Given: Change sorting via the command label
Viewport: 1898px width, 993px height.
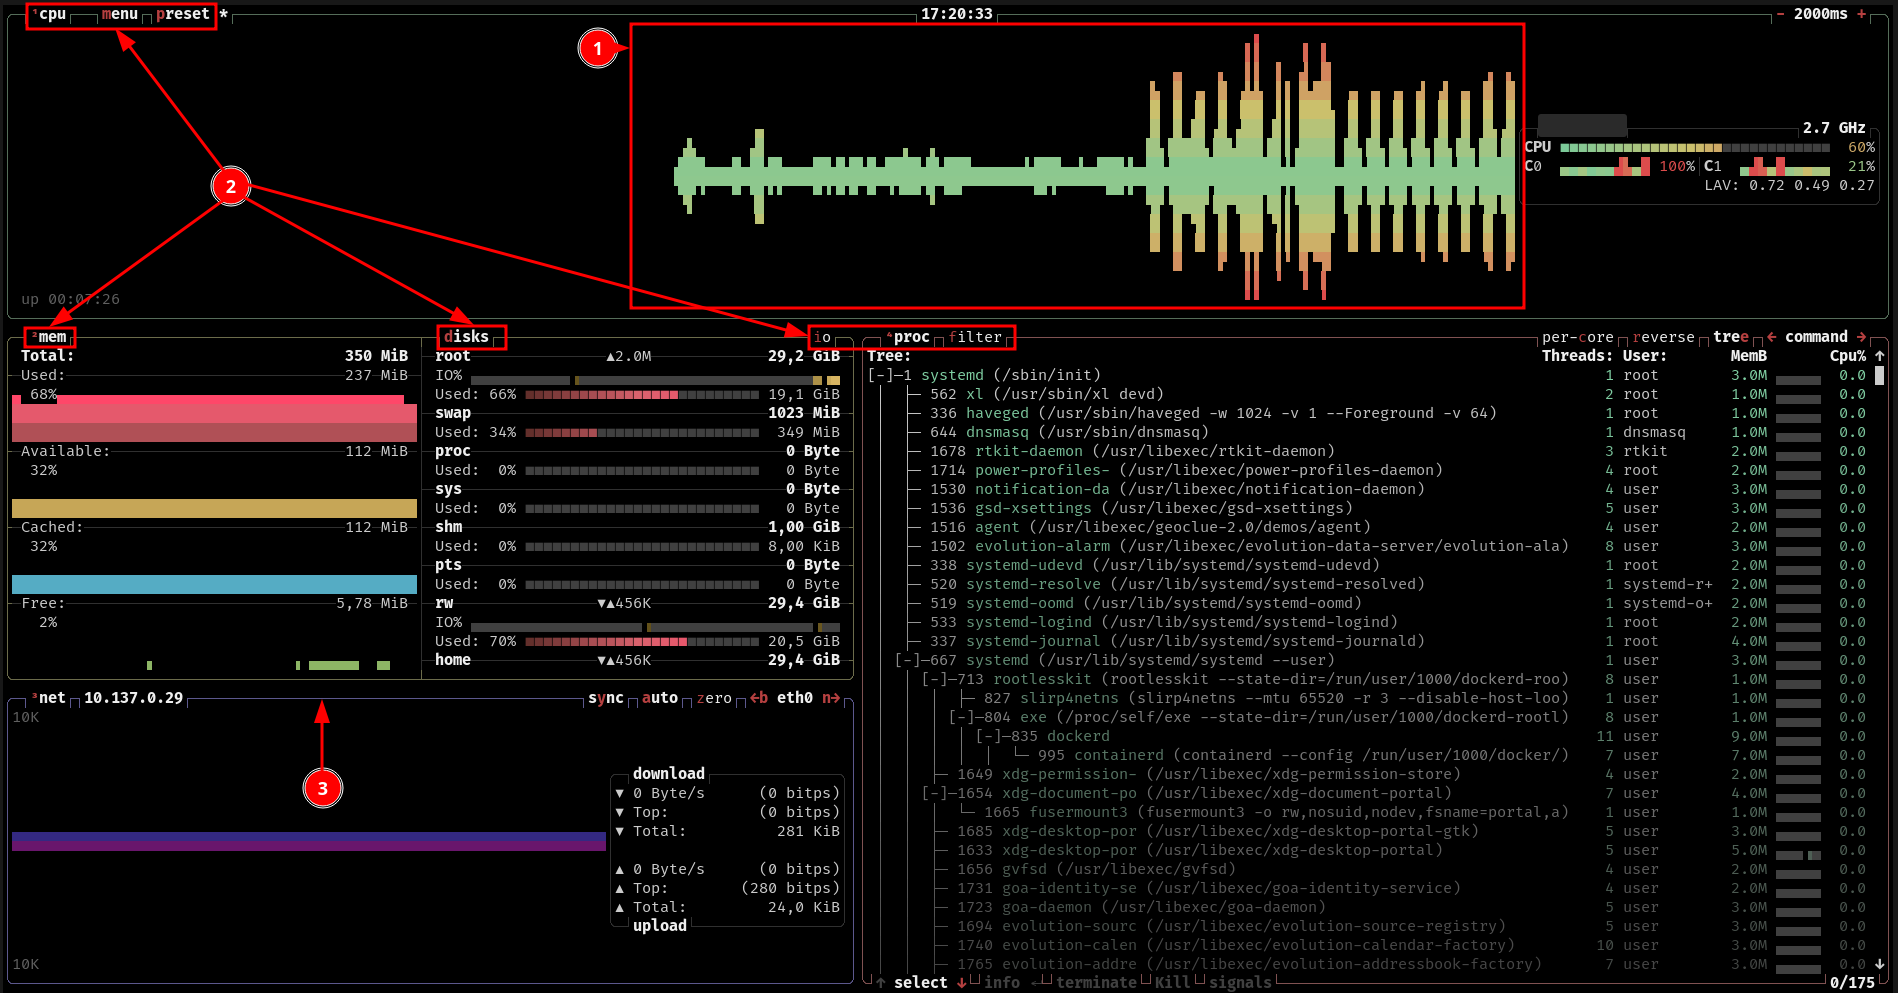Looking at the screenshot, I should tap(1816, 337).
